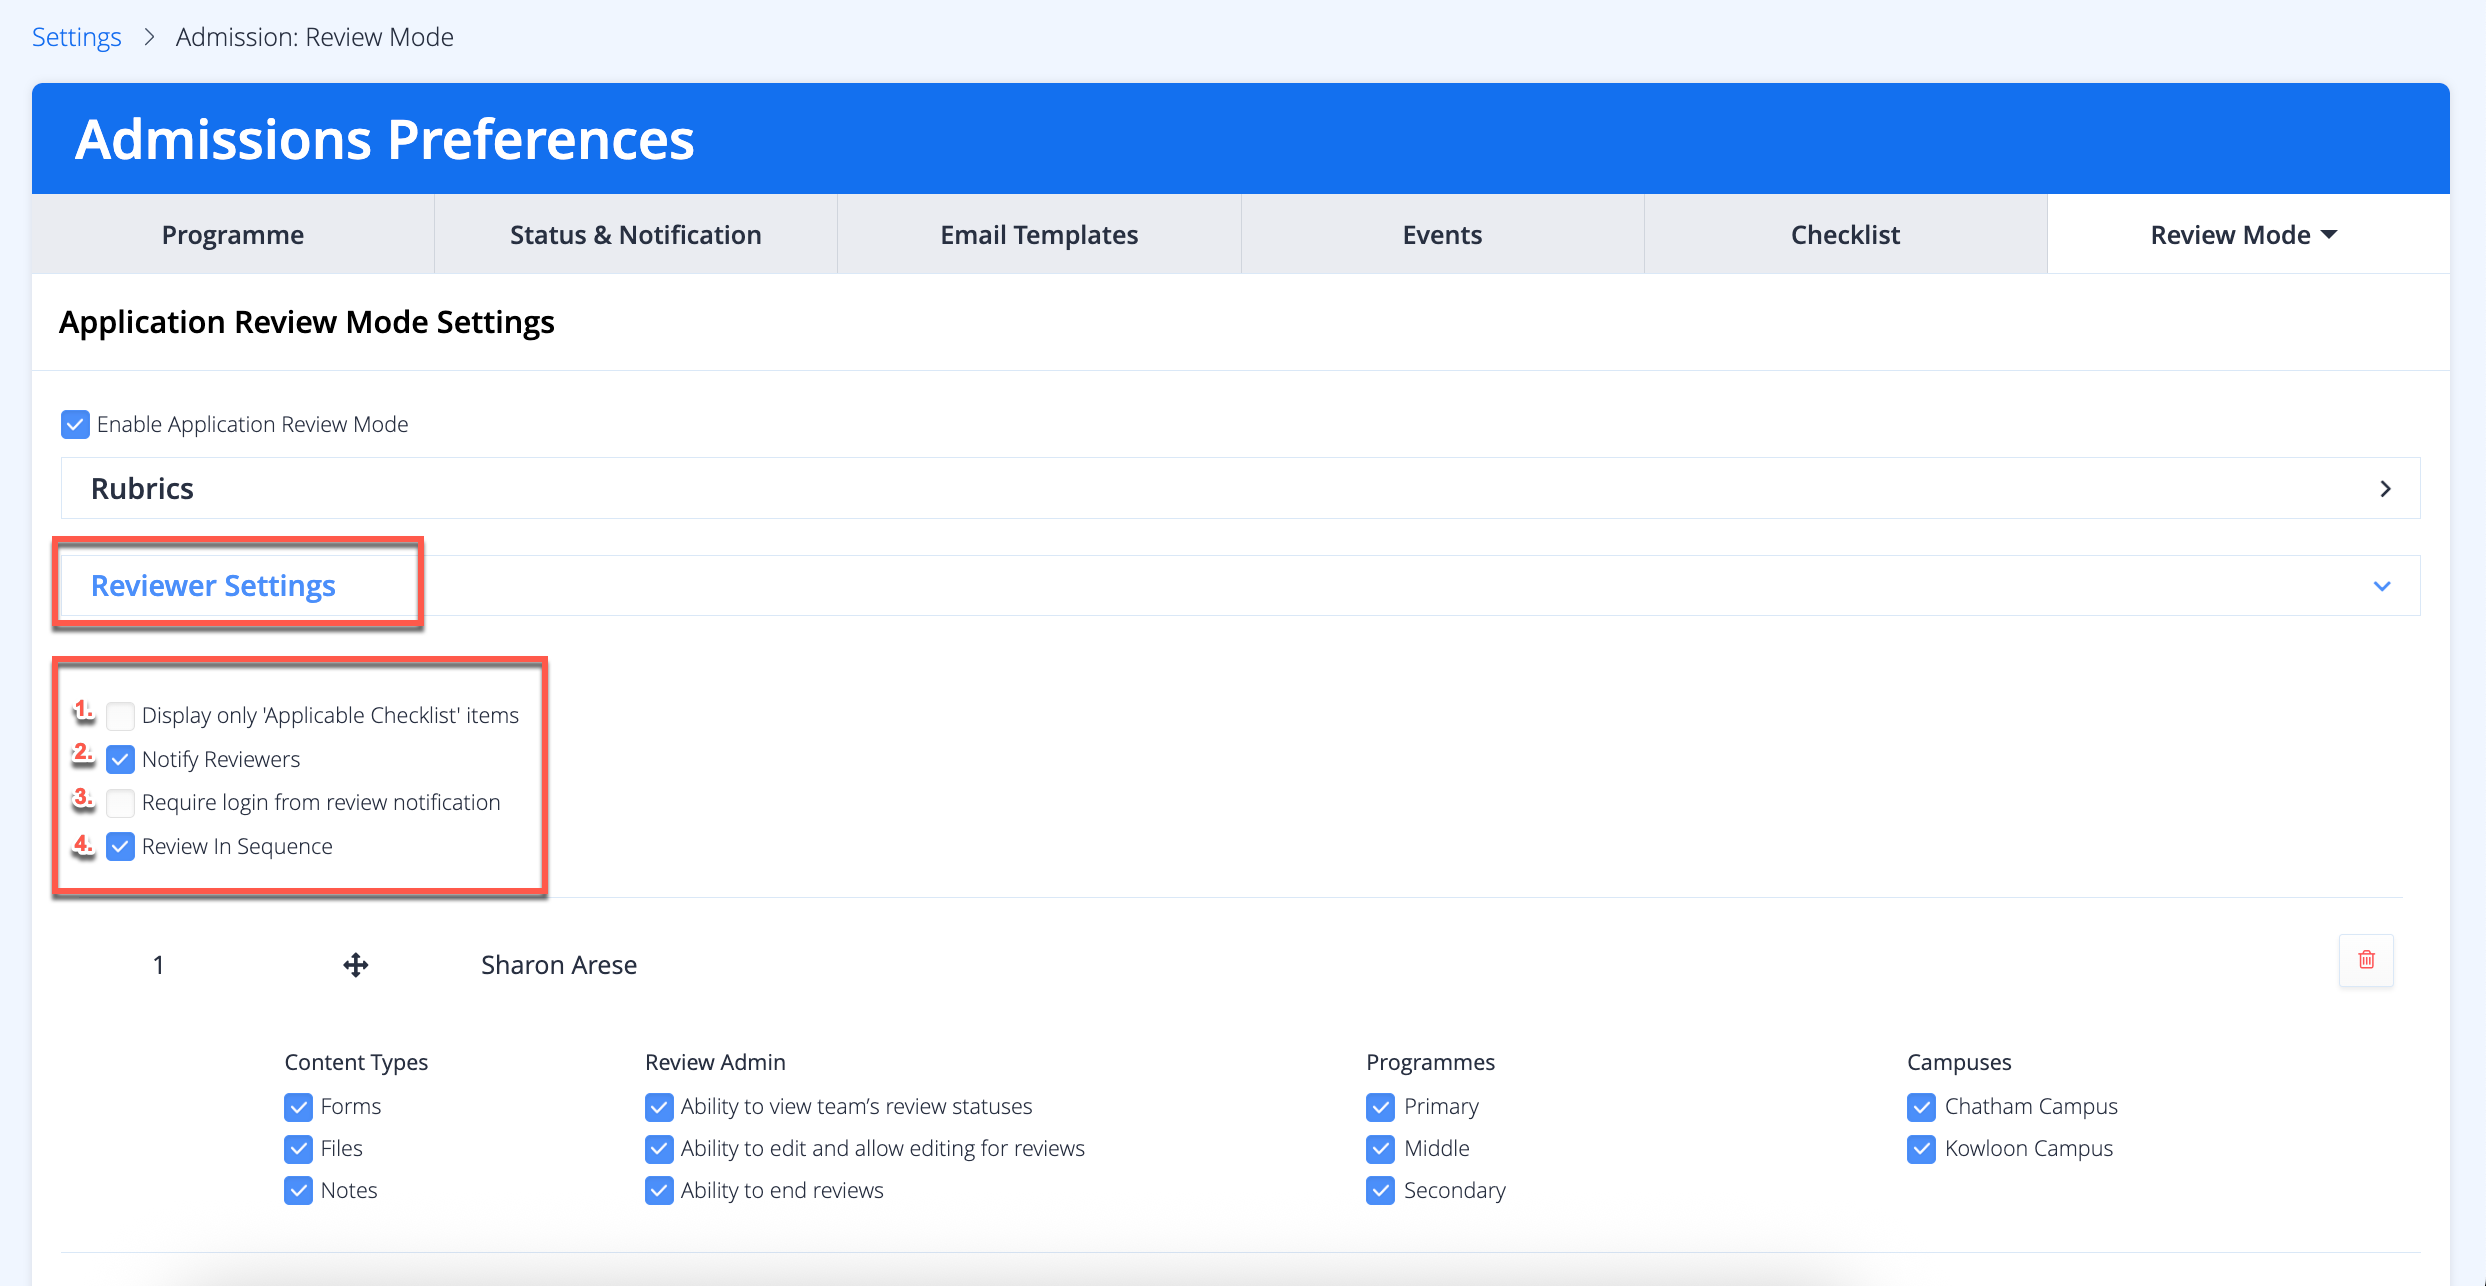Toggle Ability to end reviews checkbox
The height and width of the screenshot is (1286, 2490).
click(659, 1191)
